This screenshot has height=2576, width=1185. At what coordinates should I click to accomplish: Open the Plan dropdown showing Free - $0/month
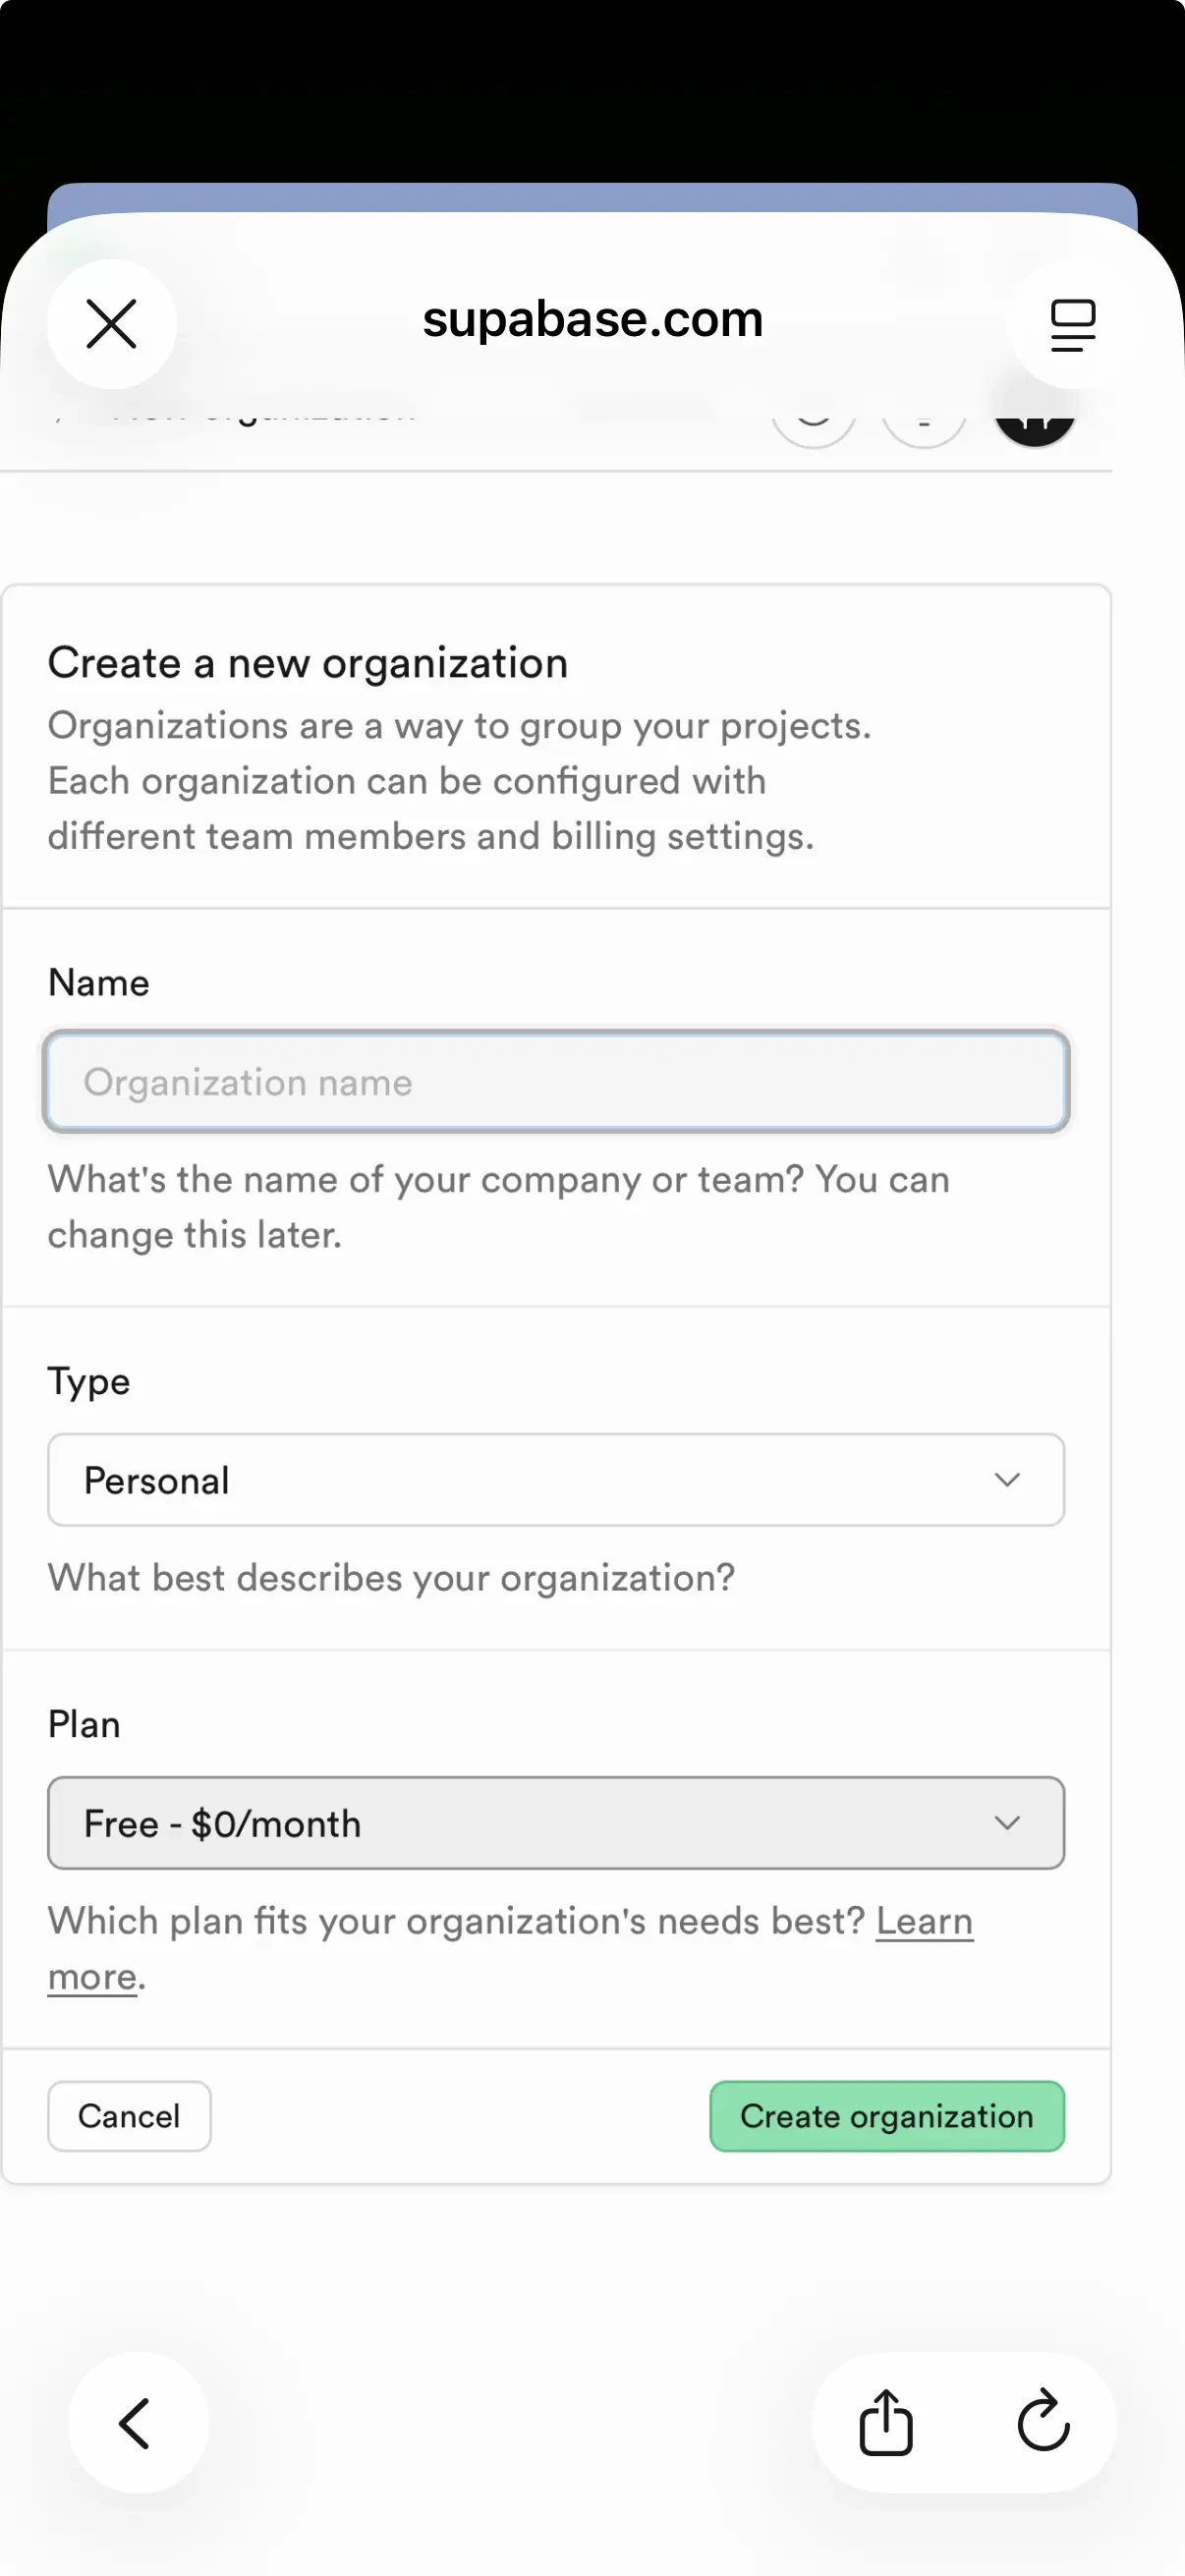click(556, 1823)
